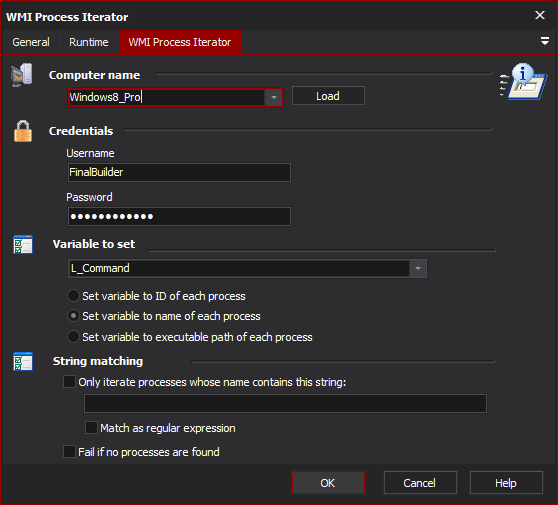Click the checklist icon beside String matching
This screenshot has width=558, height=505.
point(23,362)
